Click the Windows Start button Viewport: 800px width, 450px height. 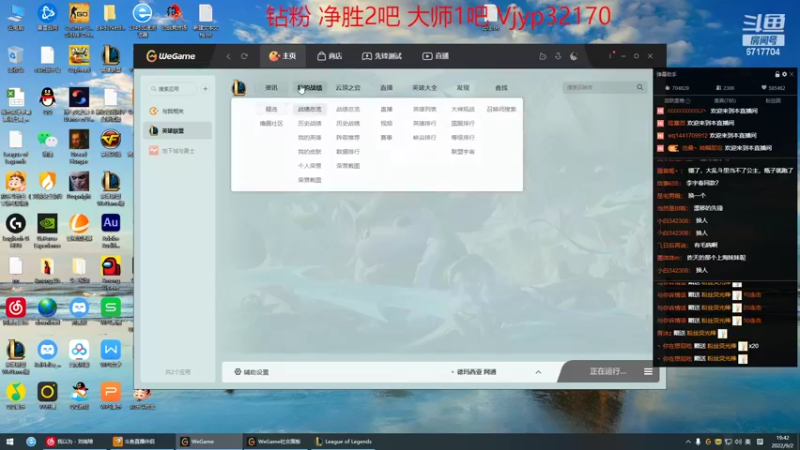pos(10,441)
